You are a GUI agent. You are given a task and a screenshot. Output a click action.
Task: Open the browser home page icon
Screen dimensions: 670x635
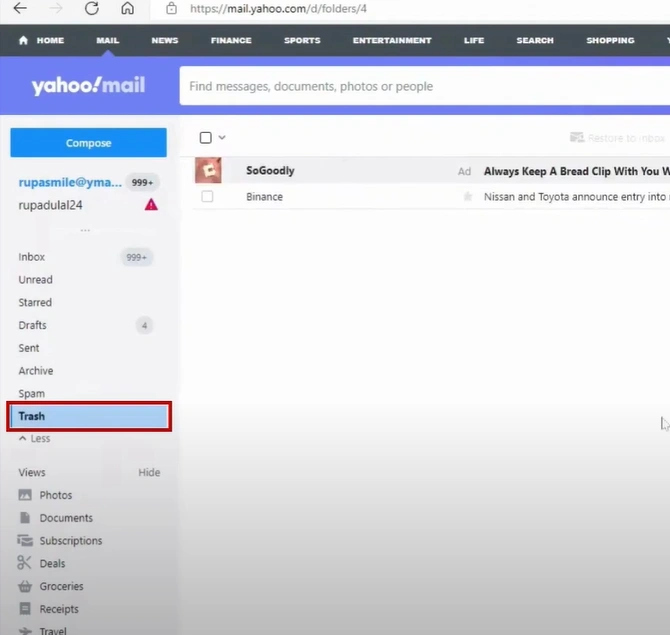coord(127,8)
